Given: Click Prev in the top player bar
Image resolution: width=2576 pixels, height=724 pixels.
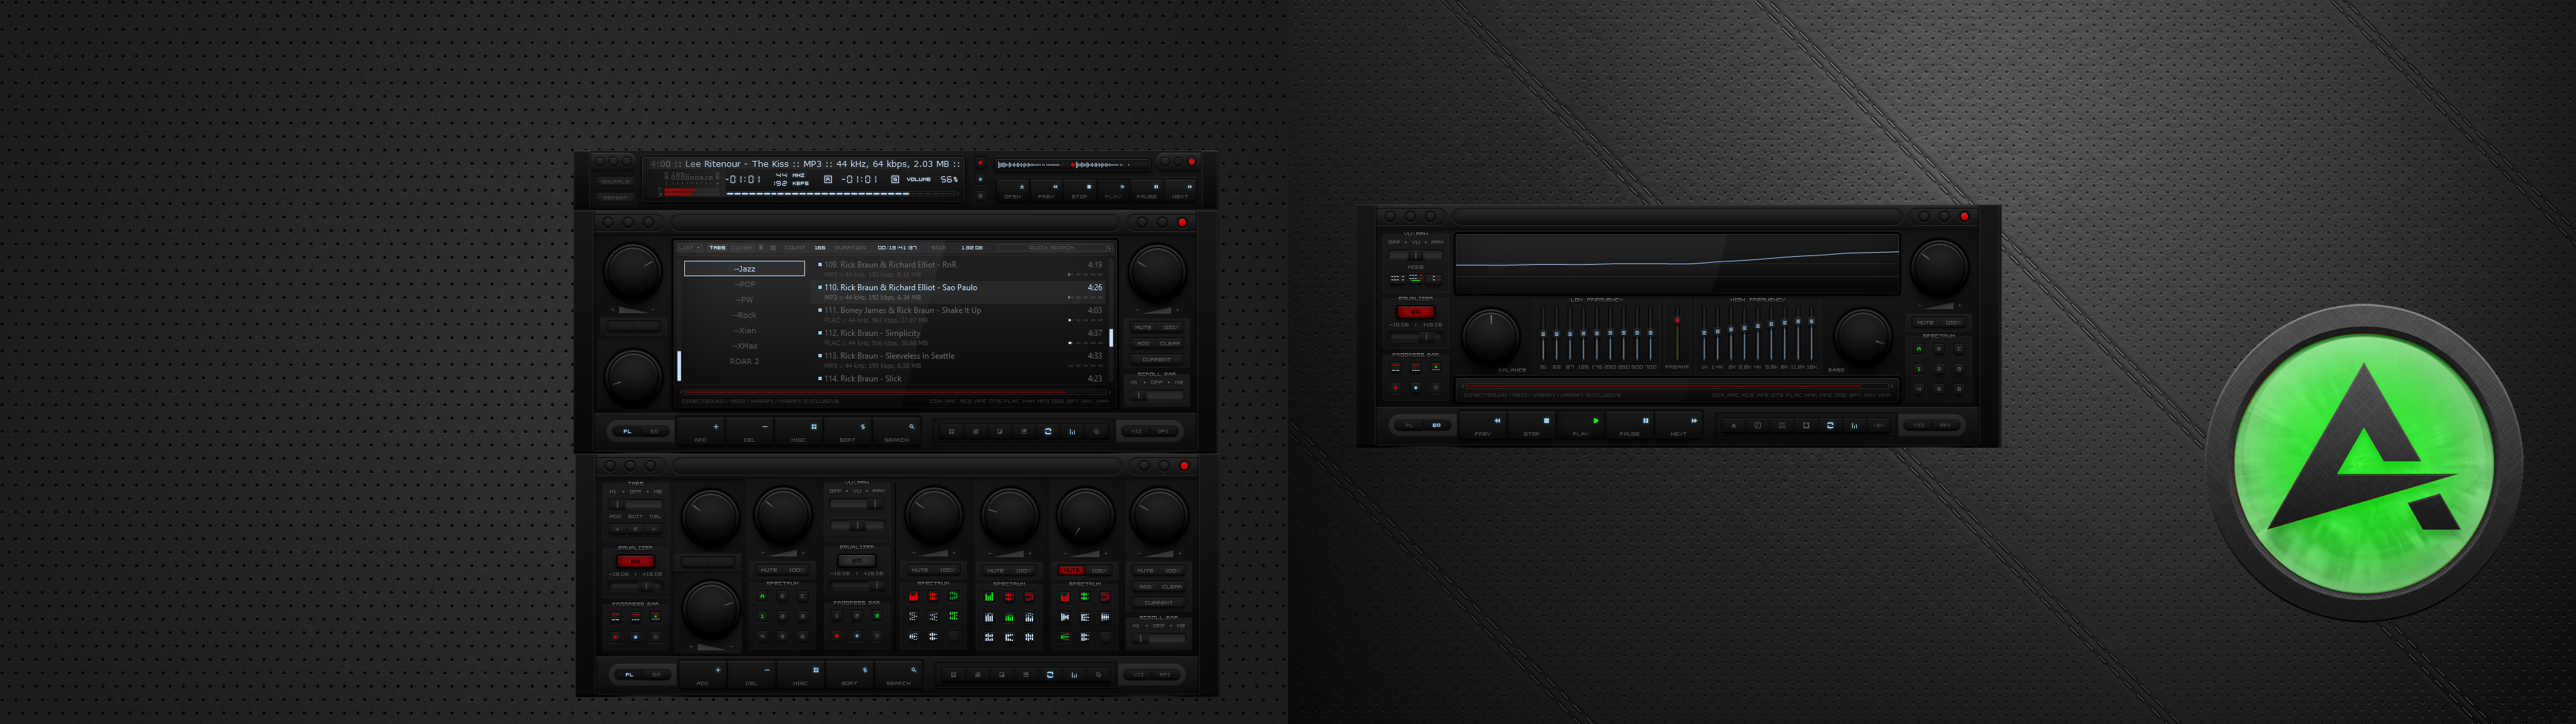Looking at the screenshot, I should point(1046,191).
